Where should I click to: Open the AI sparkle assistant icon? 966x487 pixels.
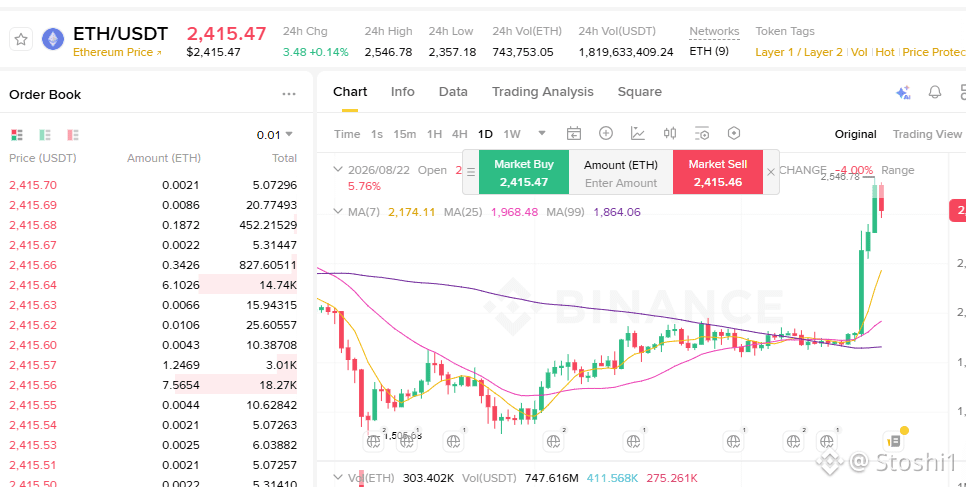(x=903, y=92)
